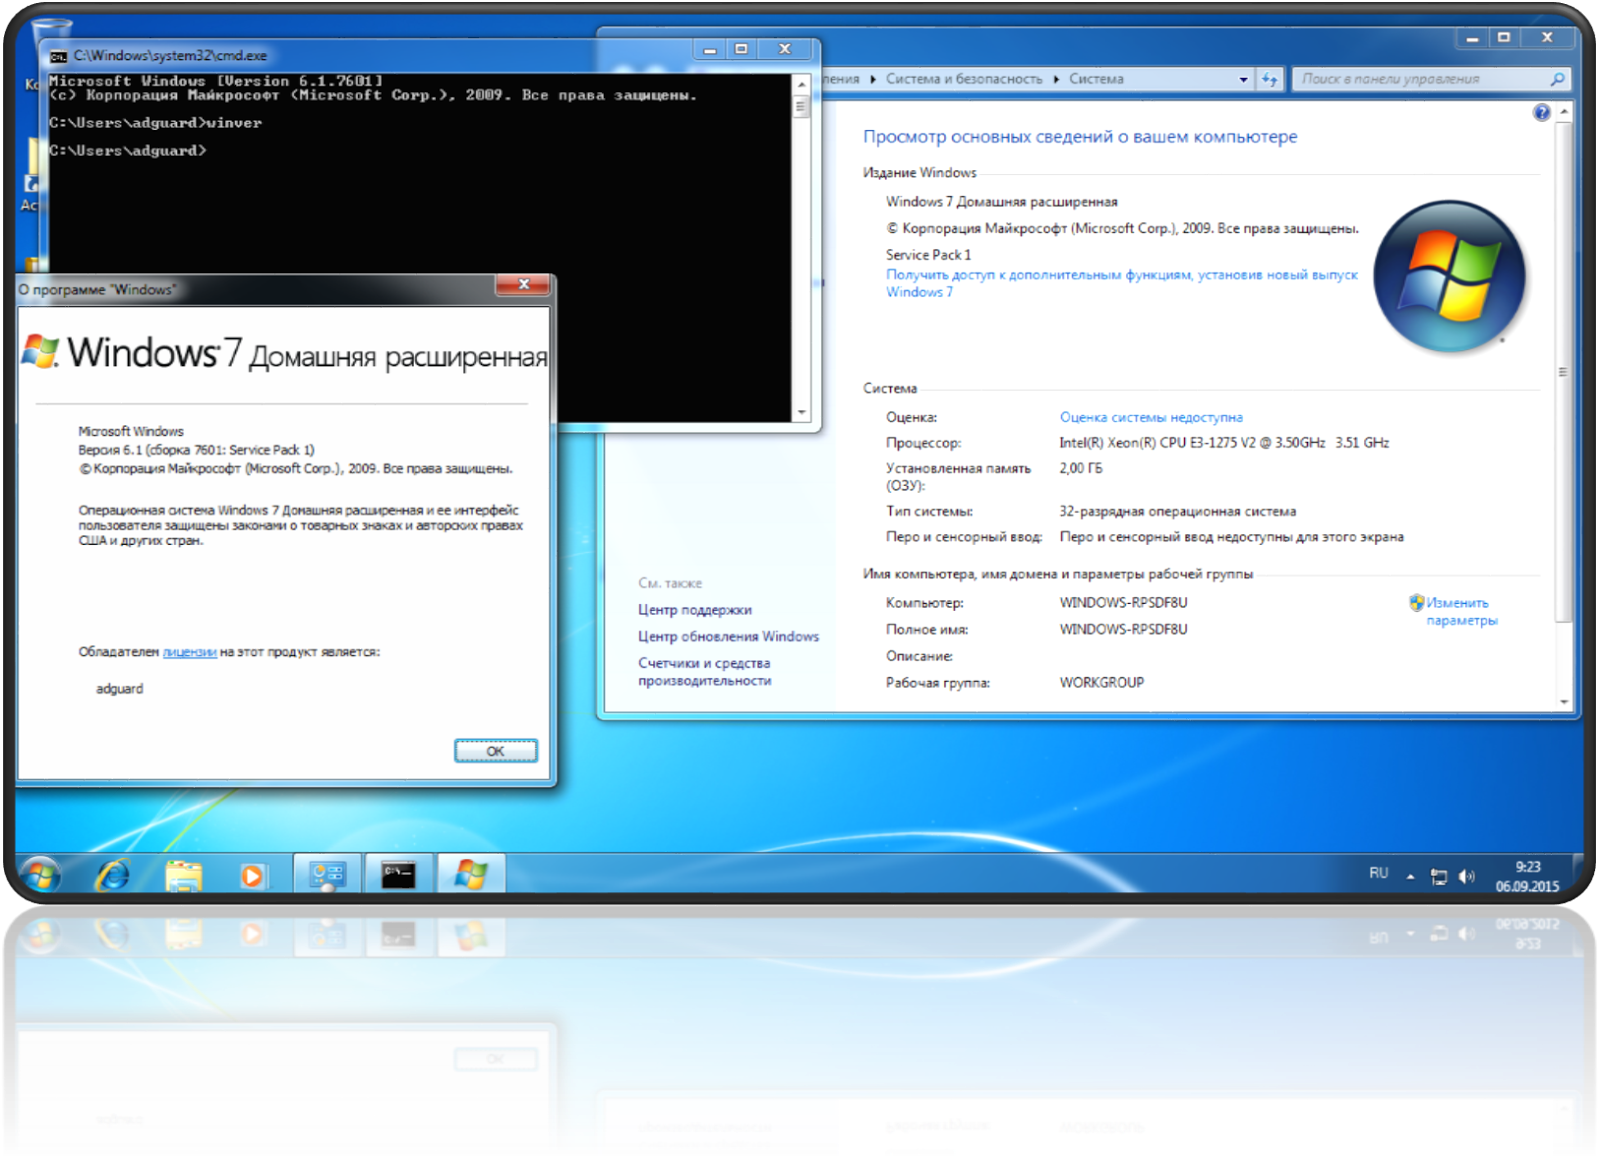Open Windows Explorer folder icon in taskbar

click(183, 876)
